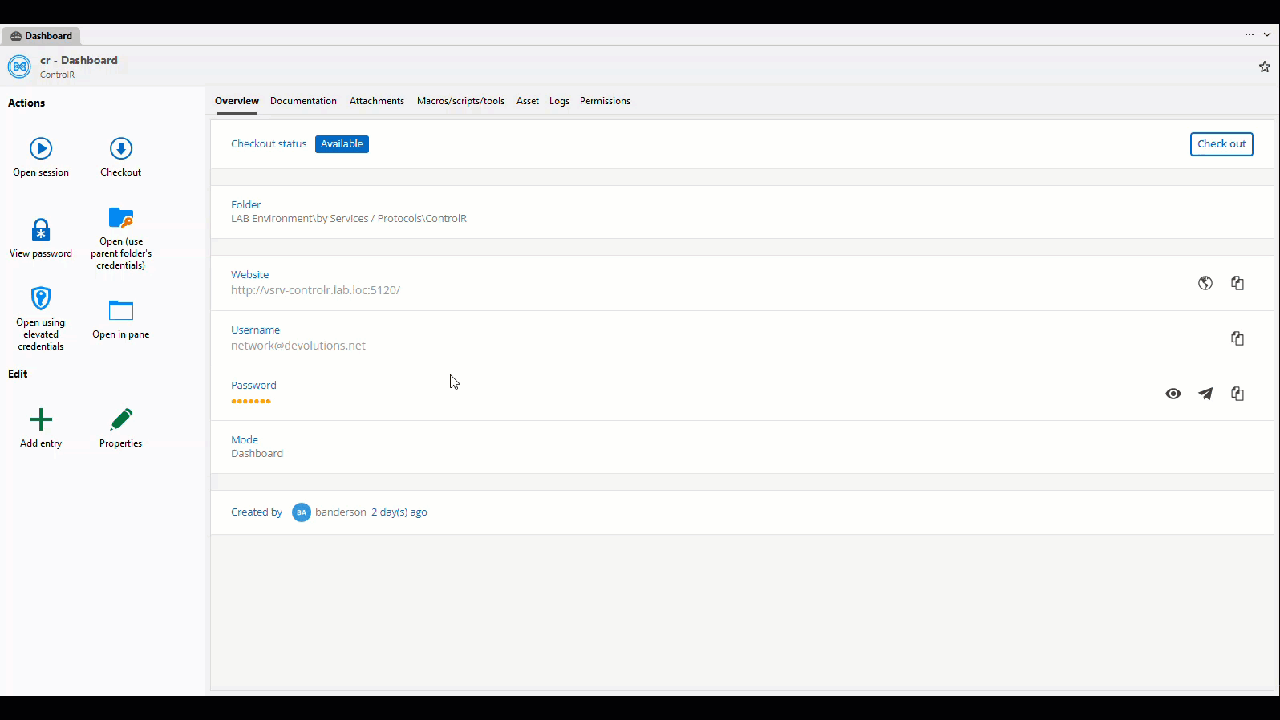Select the Dashboard window tab
The width and height of the screenshot is (1280, 720).
(x=41, y=35)
